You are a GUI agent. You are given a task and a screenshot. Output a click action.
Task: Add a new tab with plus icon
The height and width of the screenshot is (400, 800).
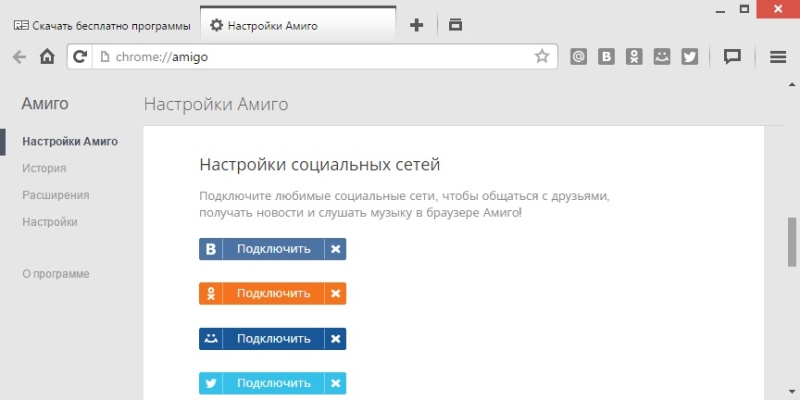click(417, 25)
